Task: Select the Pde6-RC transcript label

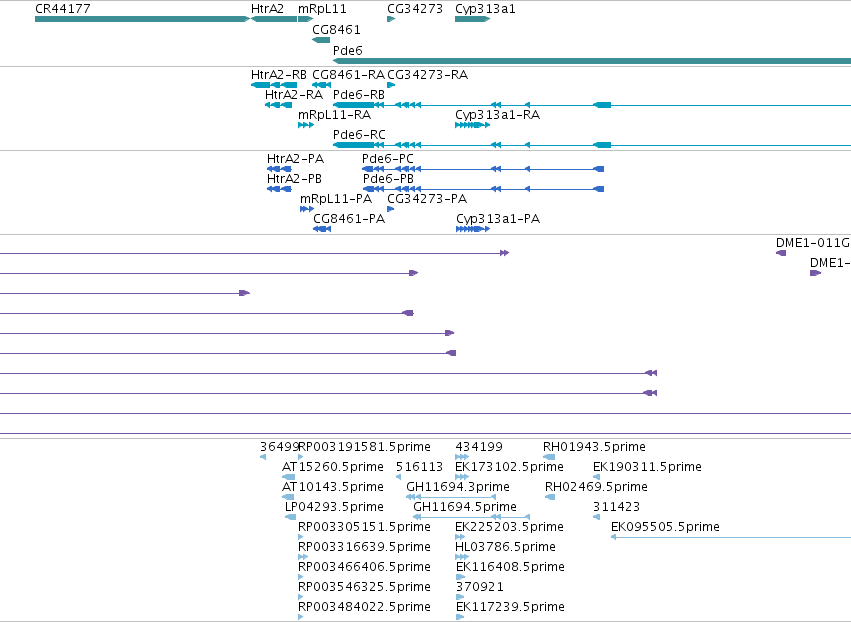Action: coord(359,135)
